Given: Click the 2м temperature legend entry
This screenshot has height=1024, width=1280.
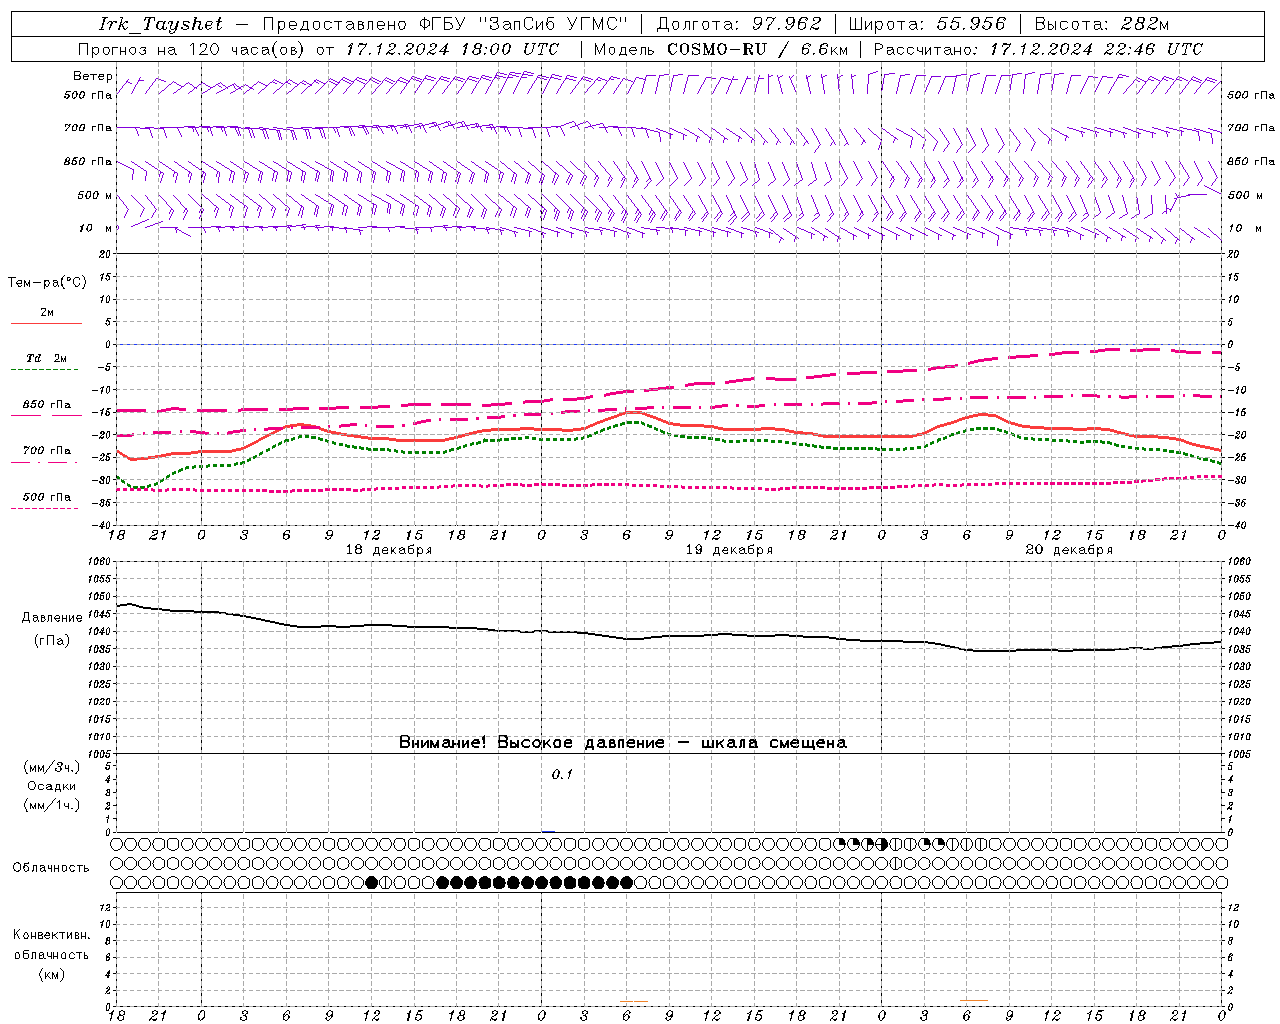Looking at the screenshot, I should 47,313.
